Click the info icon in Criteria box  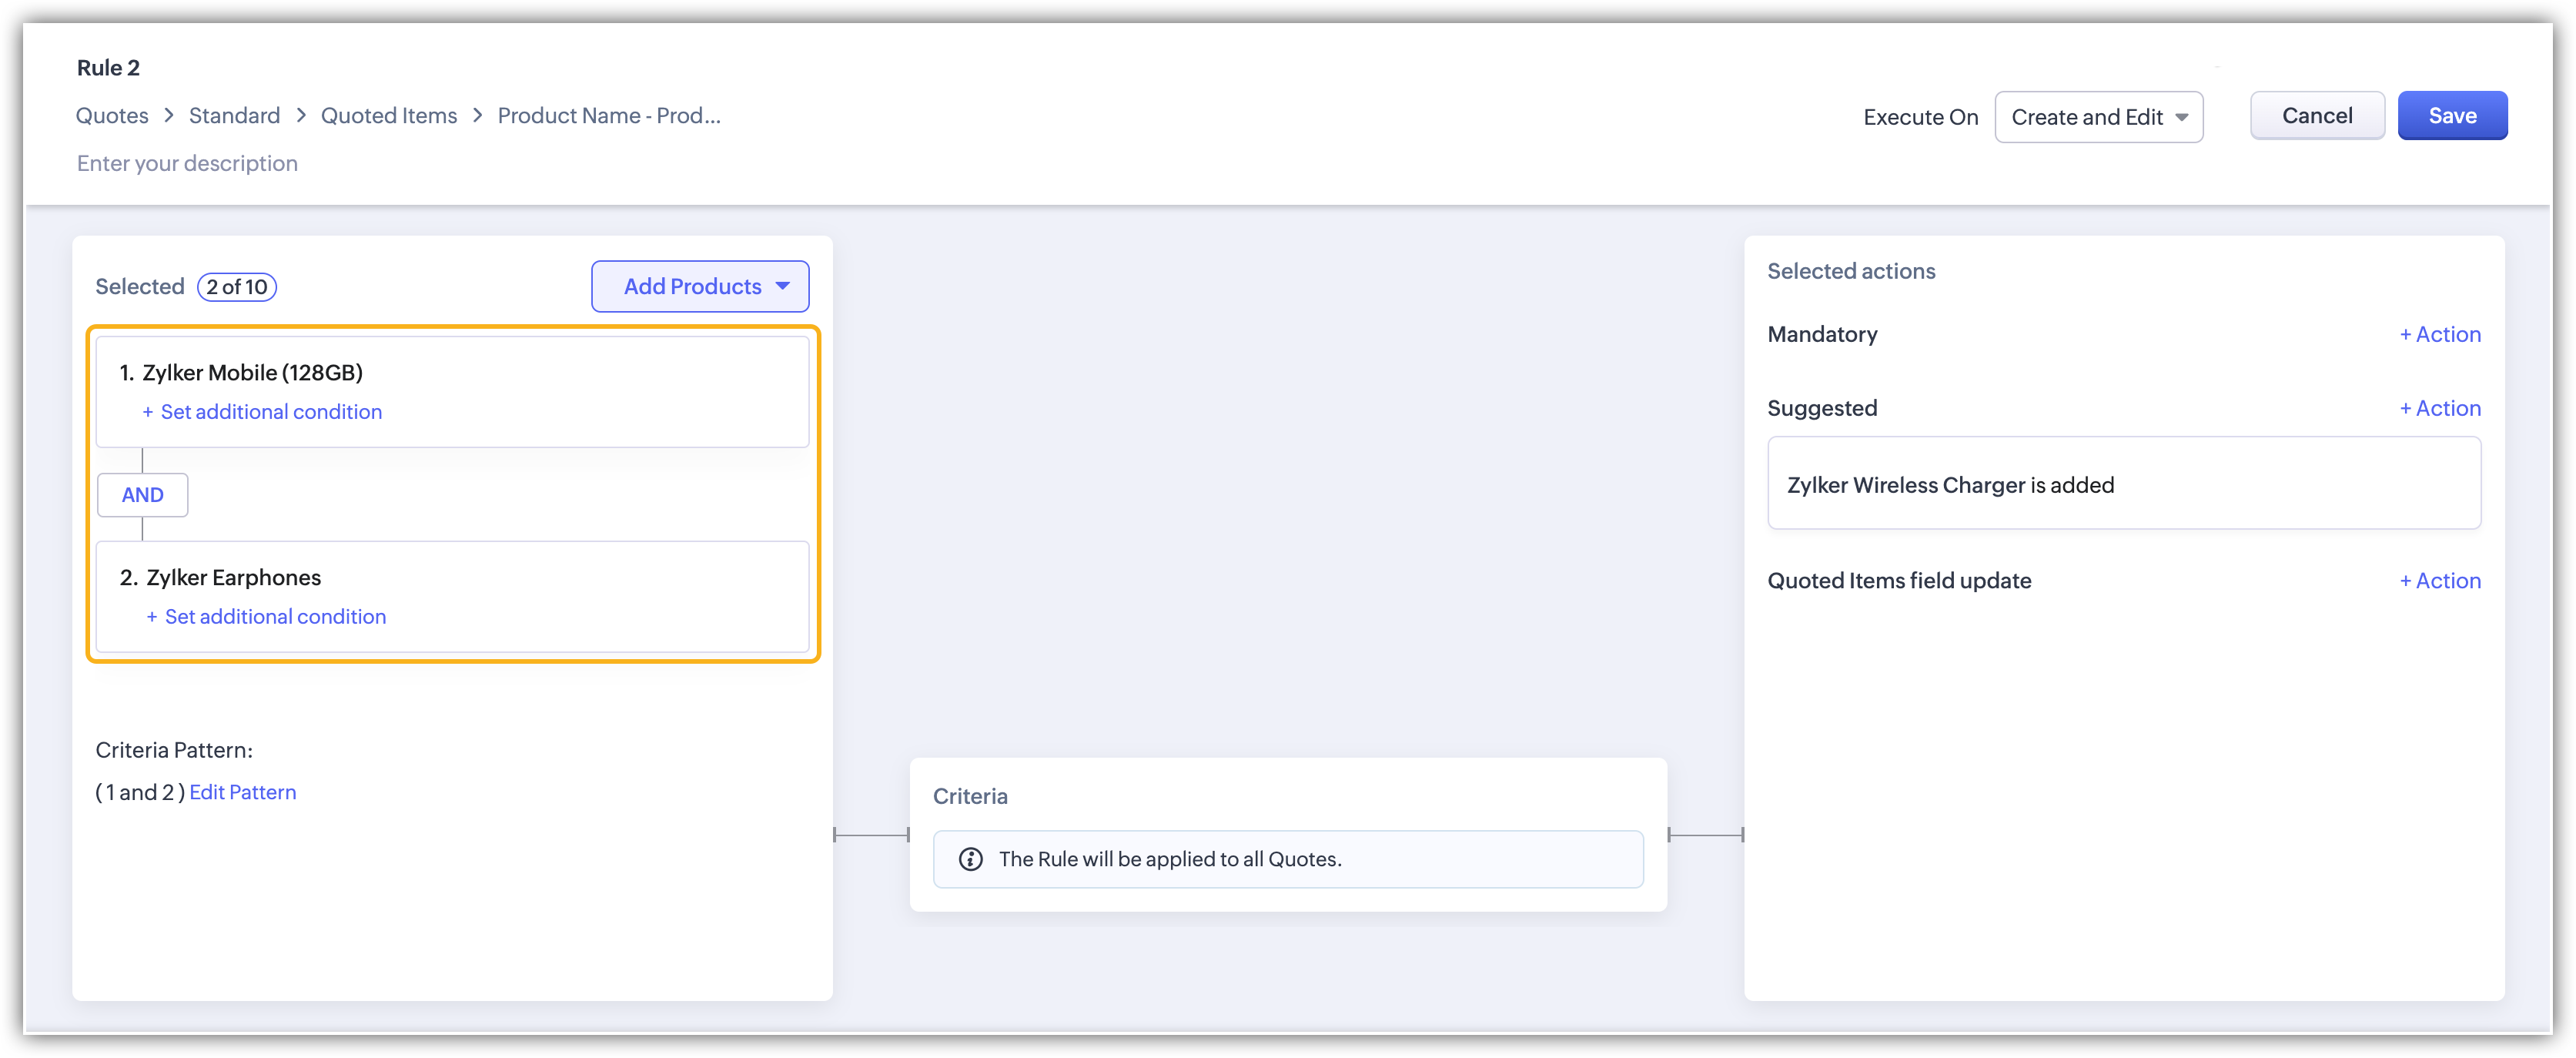(970, 859)
